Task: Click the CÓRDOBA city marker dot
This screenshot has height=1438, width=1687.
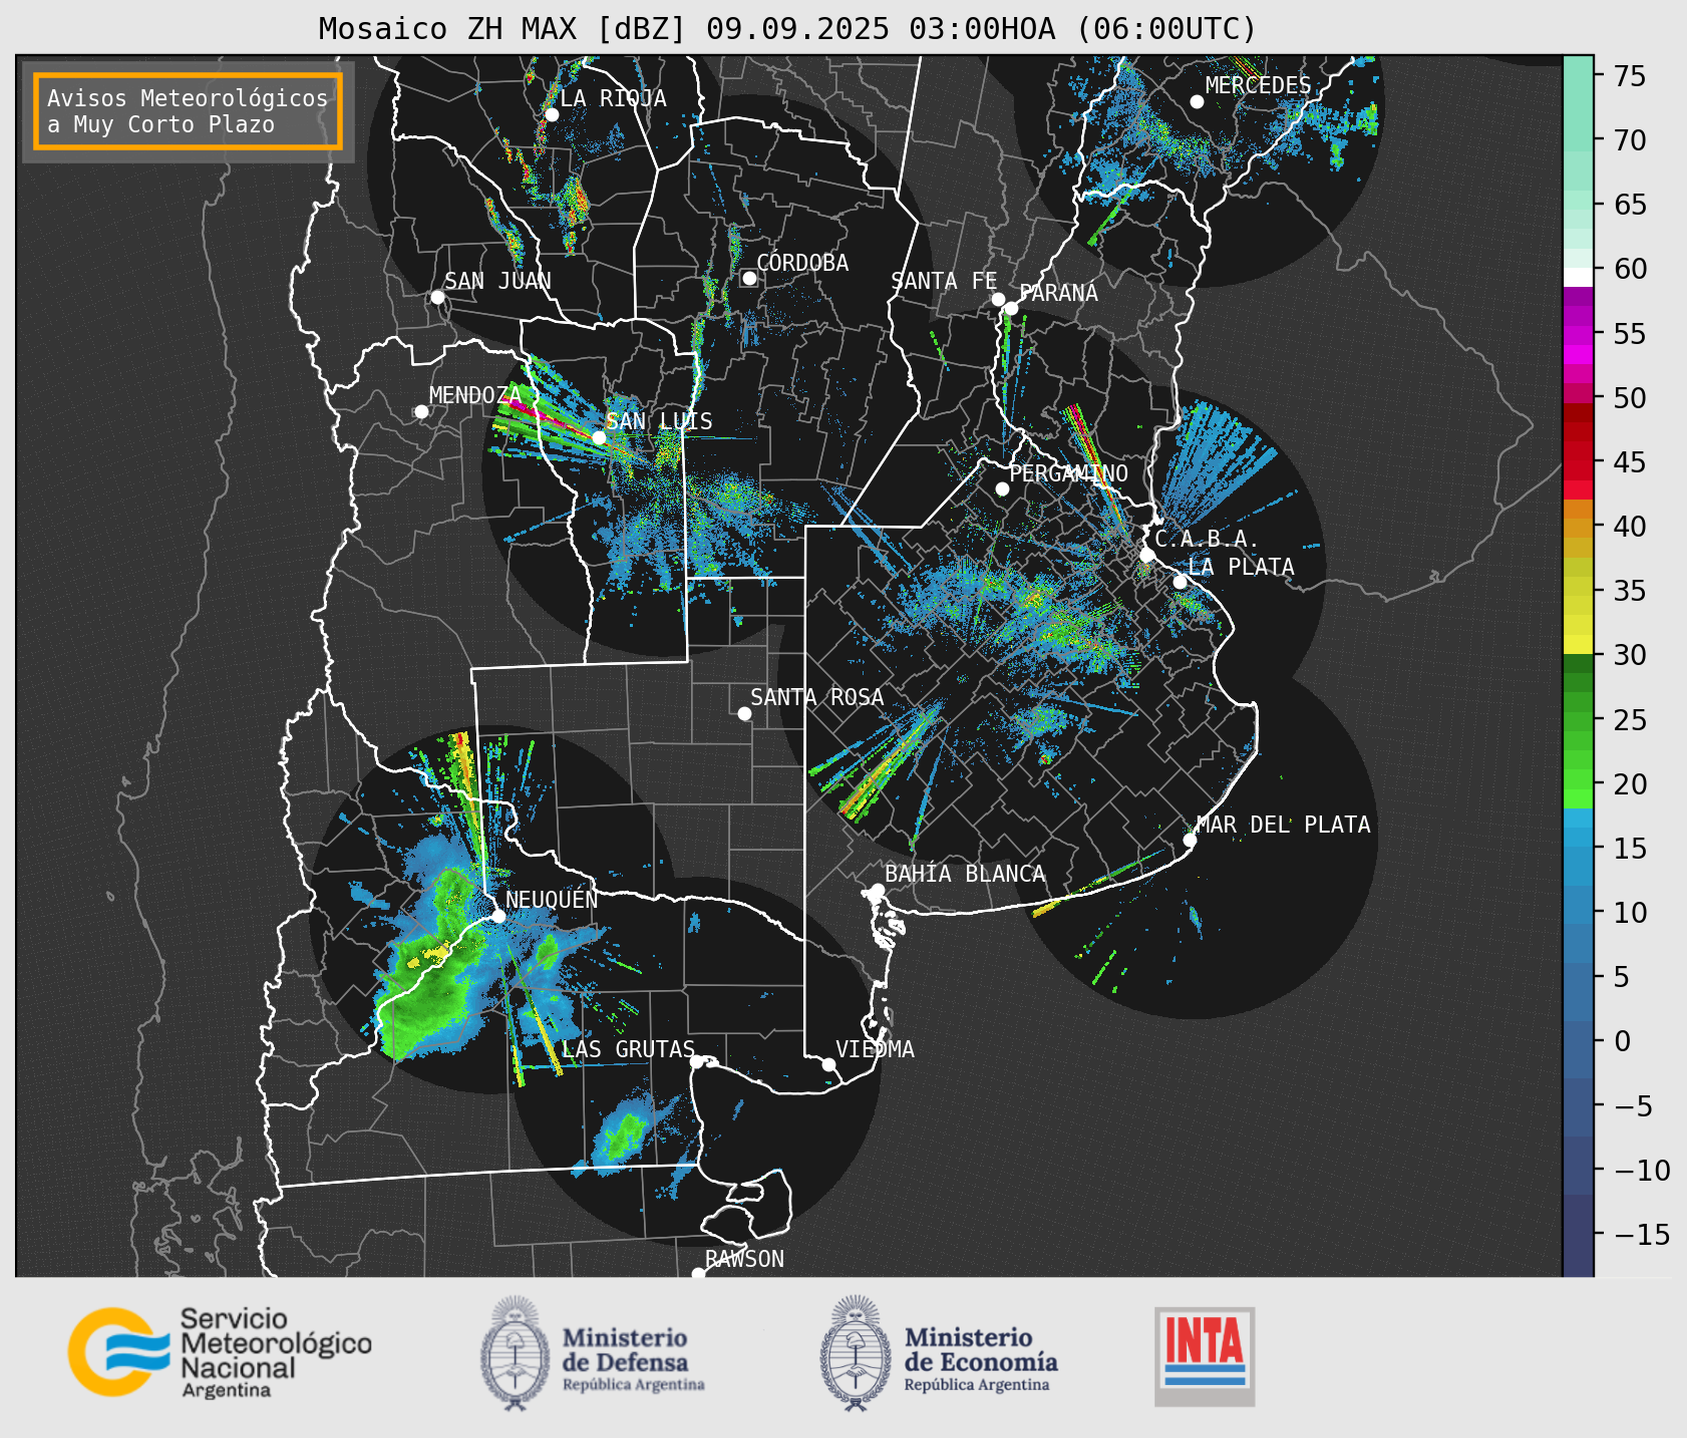Action: [749, 278]
